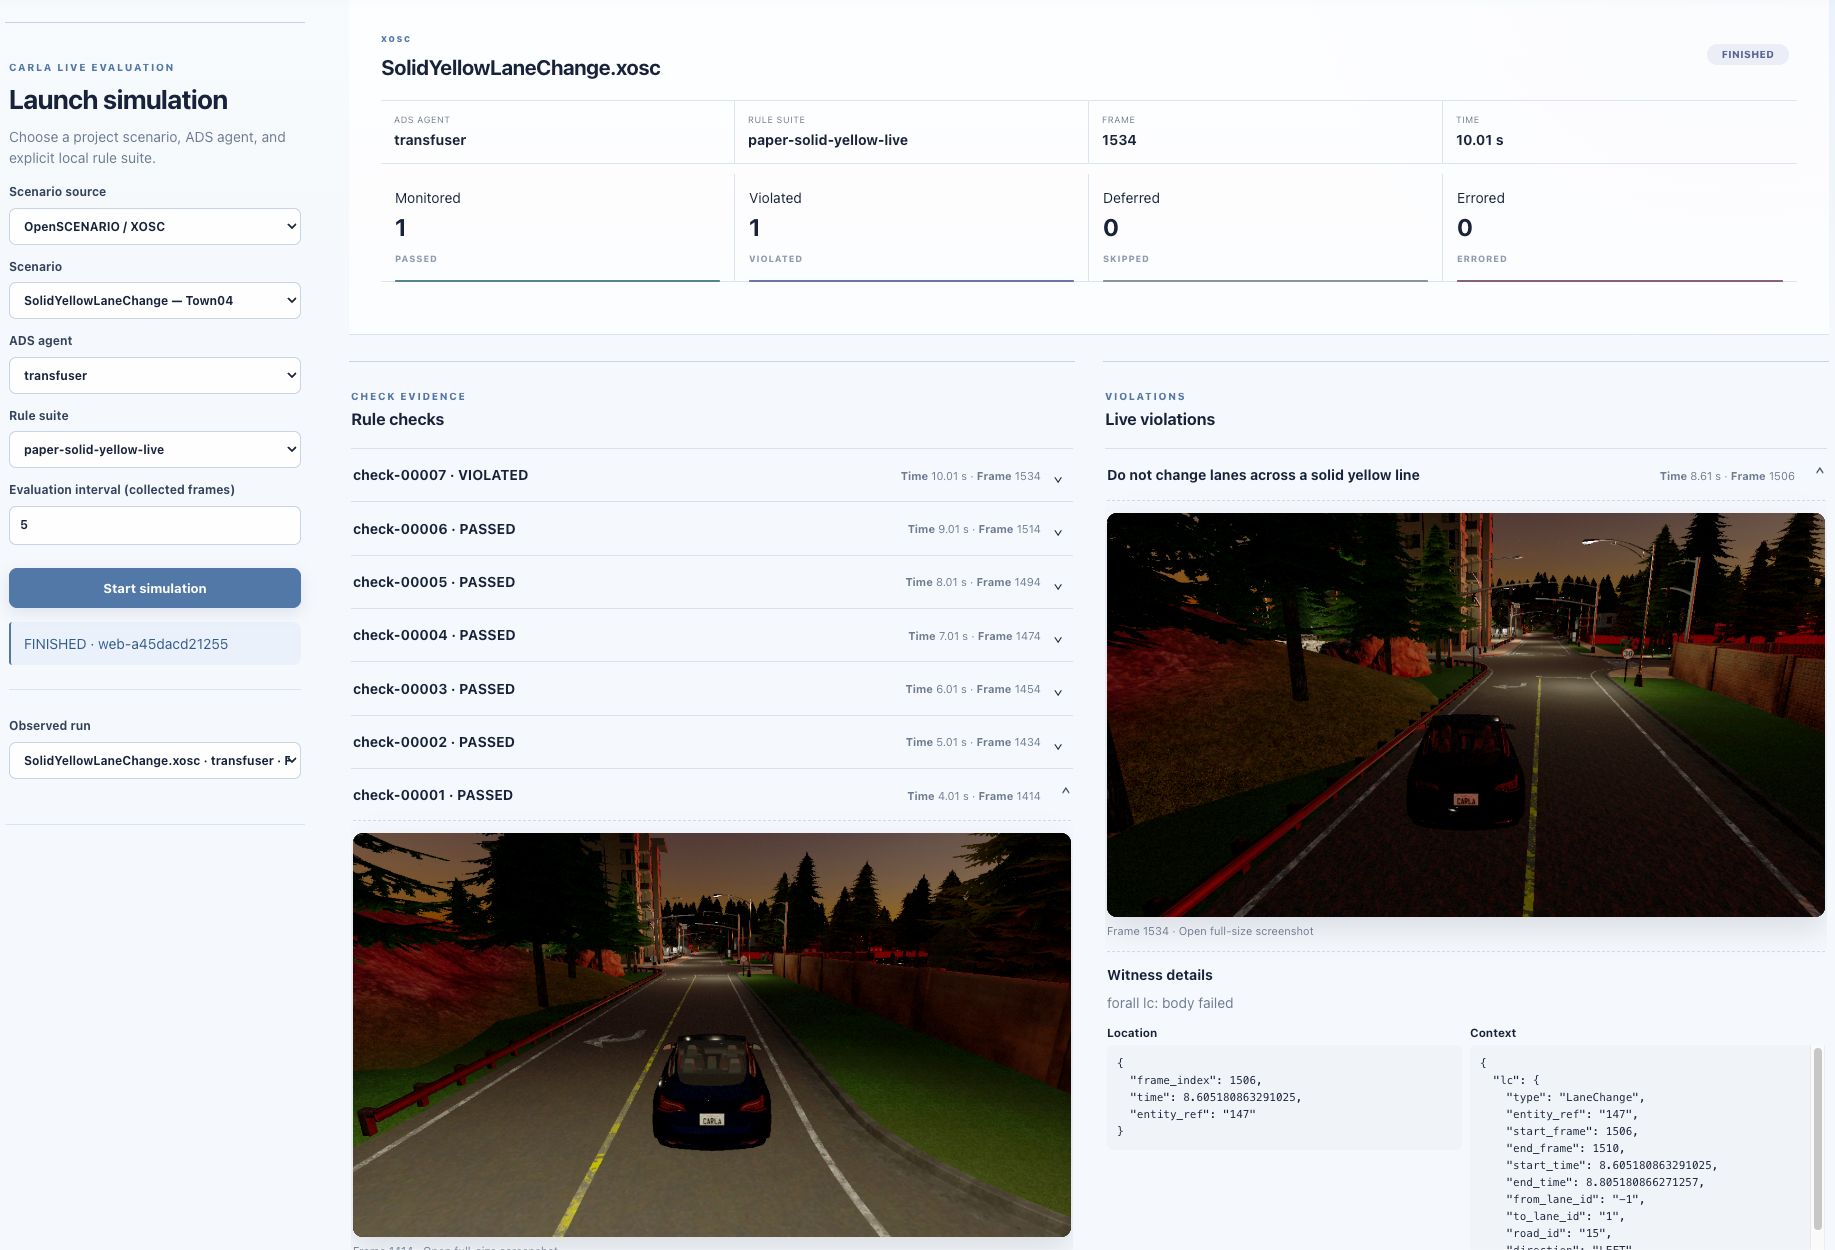
Task: Expand the check-00007 VIOLATED row chevron
Action: point(1058,479)
